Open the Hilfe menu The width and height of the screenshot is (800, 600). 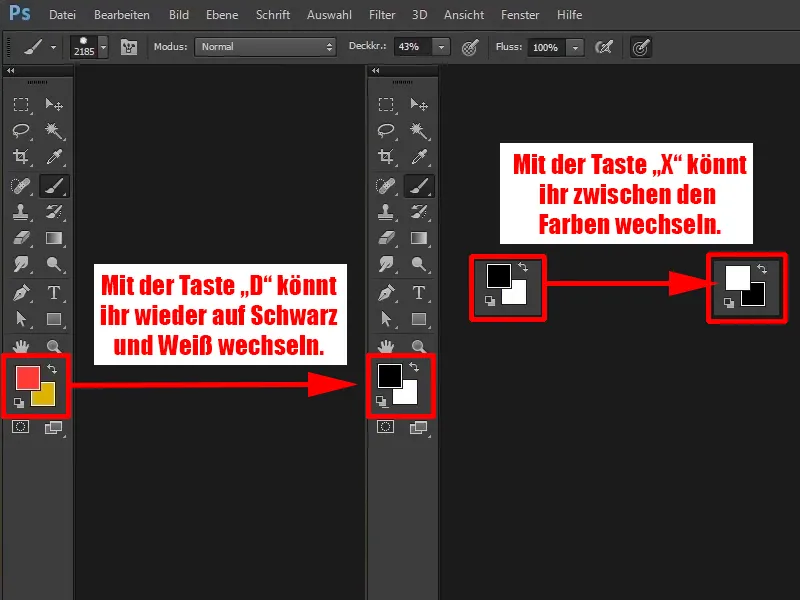[x=569, y=15]
